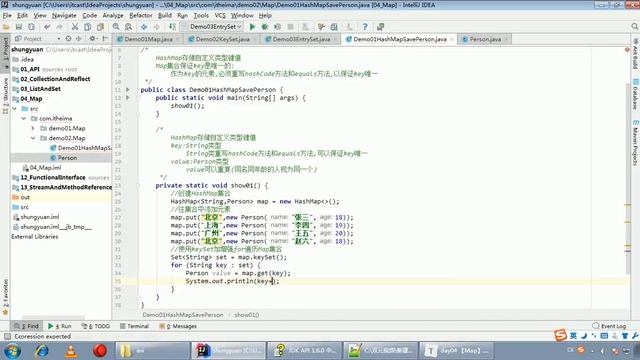Close the Demo01HashMapSavePerson.java tab

point(452,40)
